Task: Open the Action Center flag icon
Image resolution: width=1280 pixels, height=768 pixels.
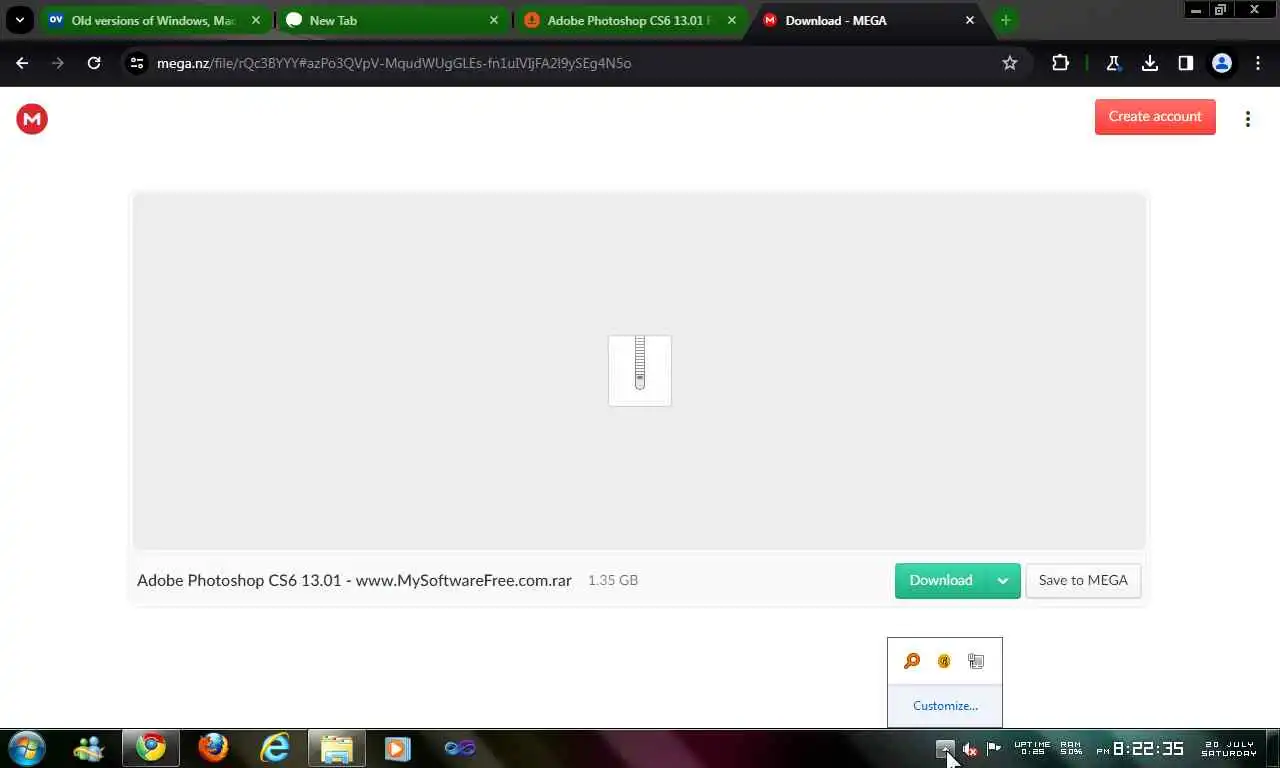Action: [994, 748]
